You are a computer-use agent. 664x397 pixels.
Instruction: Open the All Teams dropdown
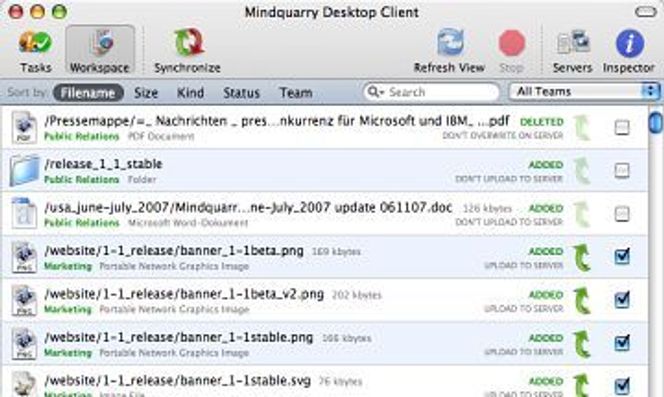584,91
